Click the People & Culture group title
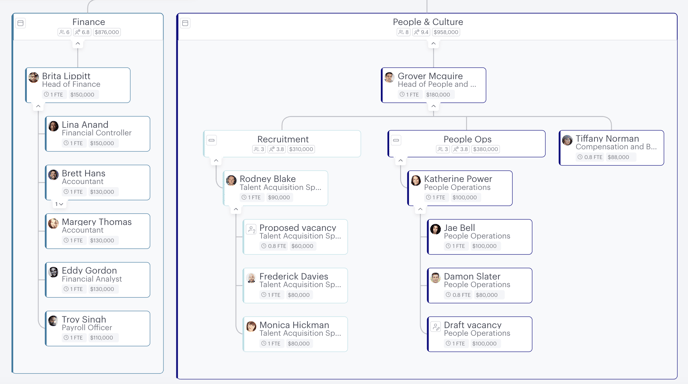 coord(428,22)
